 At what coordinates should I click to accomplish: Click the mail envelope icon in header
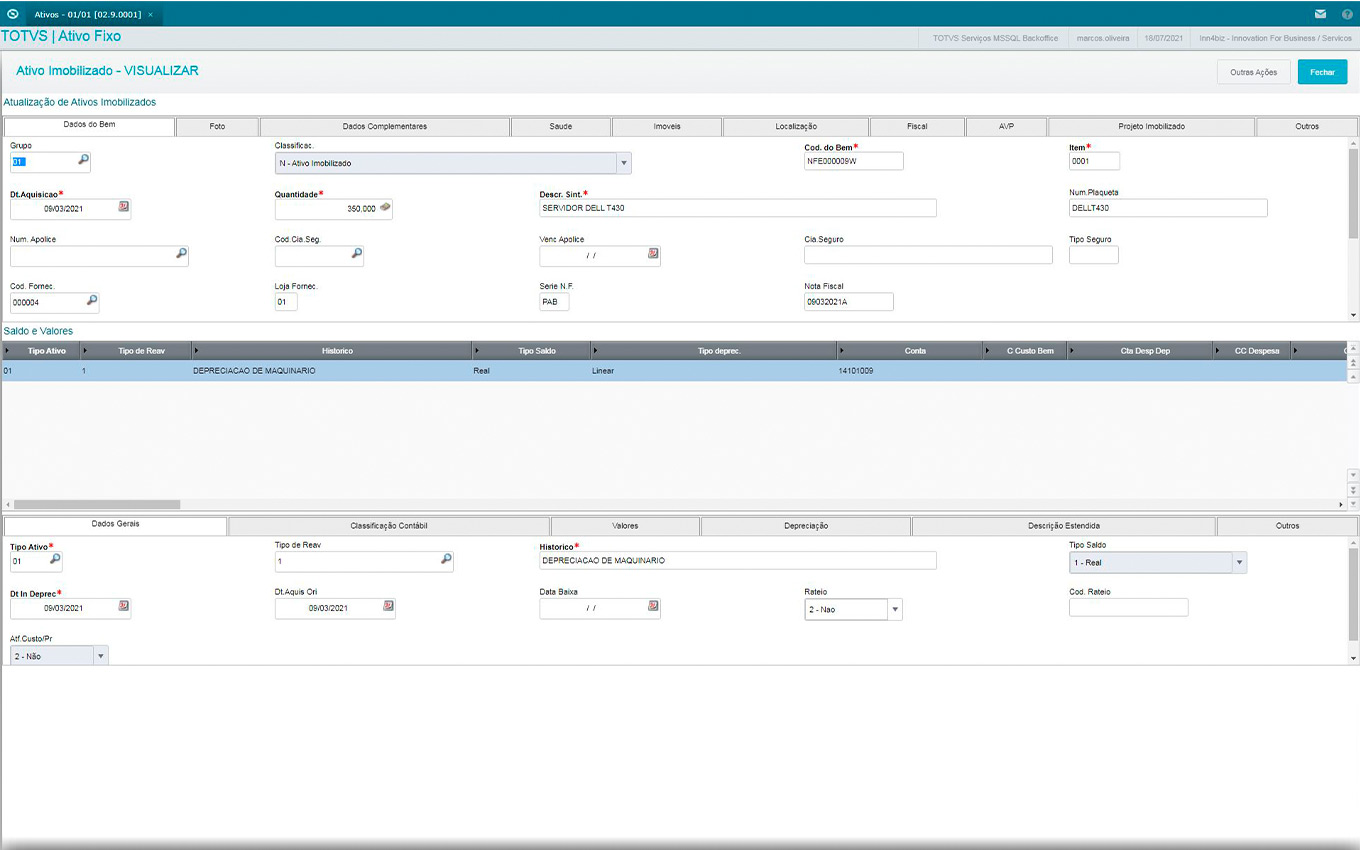[x=1321, y=14]
